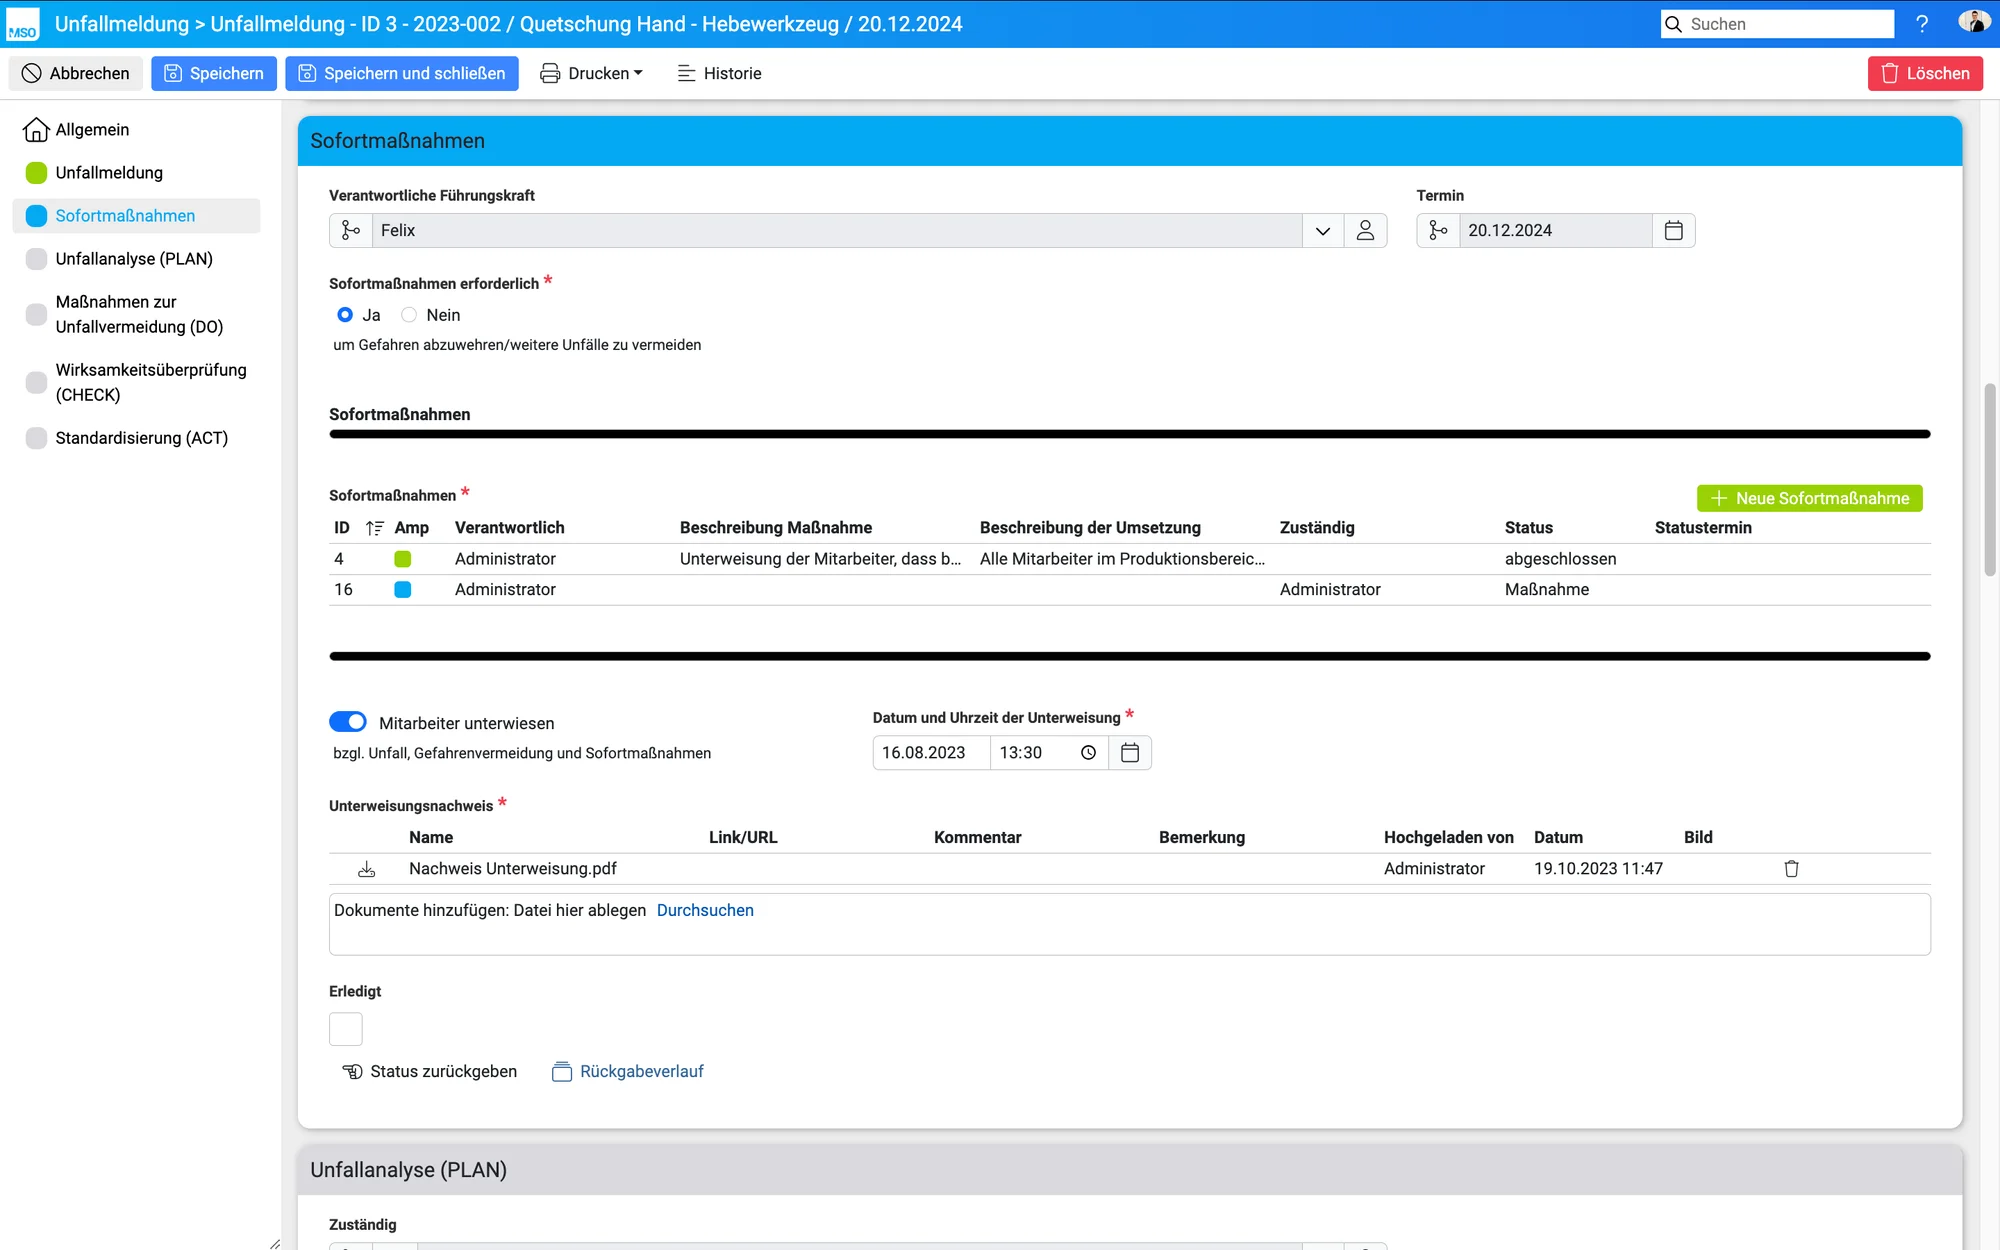Expand the Verantwortliche Führungskraft dropdown arrow
2000x1250 pixels.
click(x=1323, y=230)
